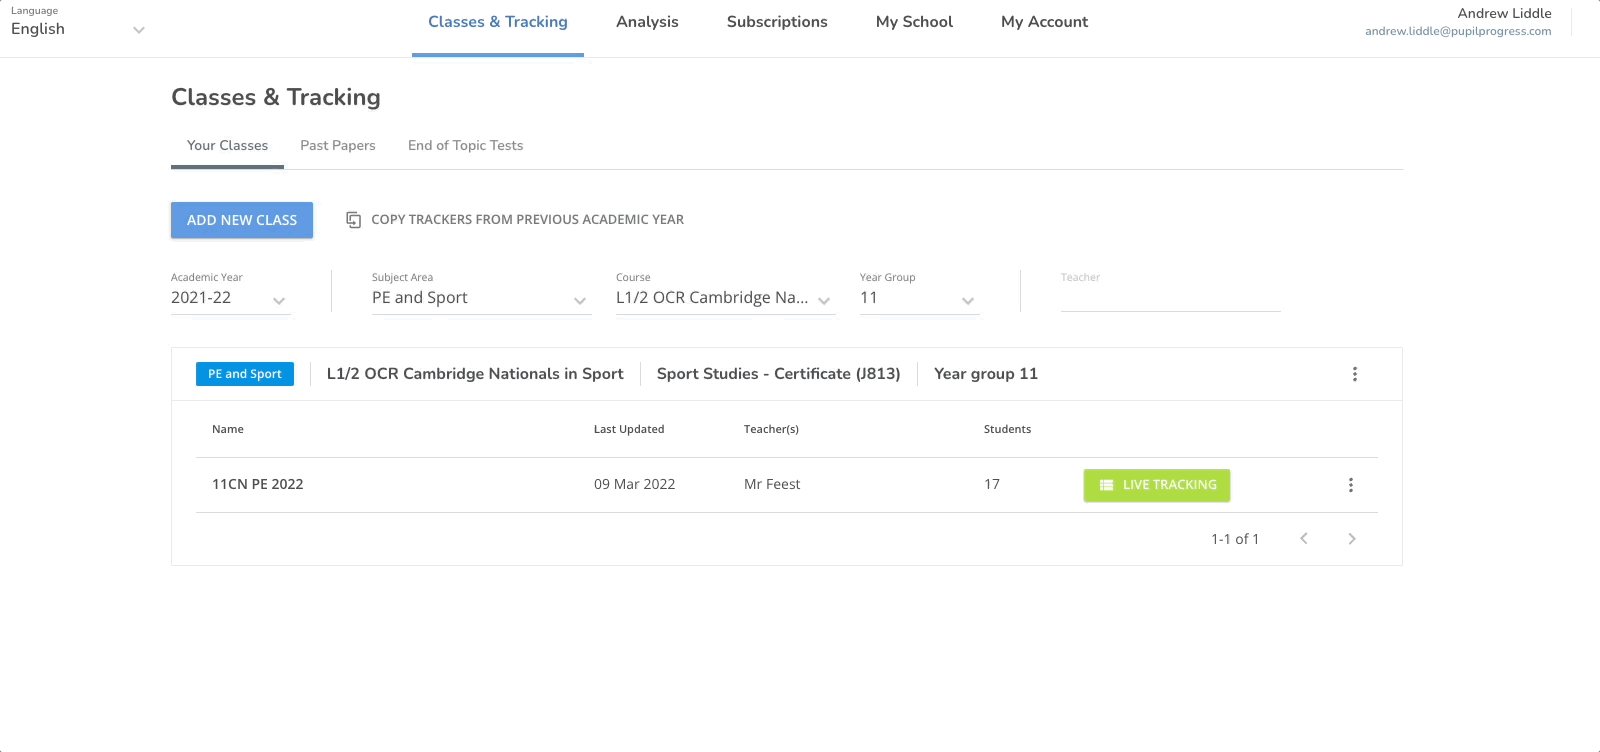Viewport: 1600px width, 752px height.
Task: Open the three-dot menu for 11CN PE 2022
Action: [x=1350, y=485]
